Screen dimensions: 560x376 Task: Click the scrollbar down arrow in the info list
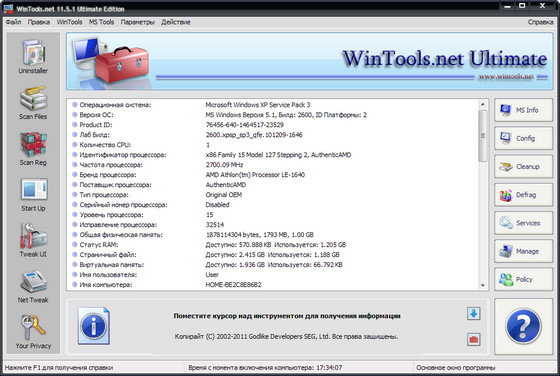click(x=482, y=285)
